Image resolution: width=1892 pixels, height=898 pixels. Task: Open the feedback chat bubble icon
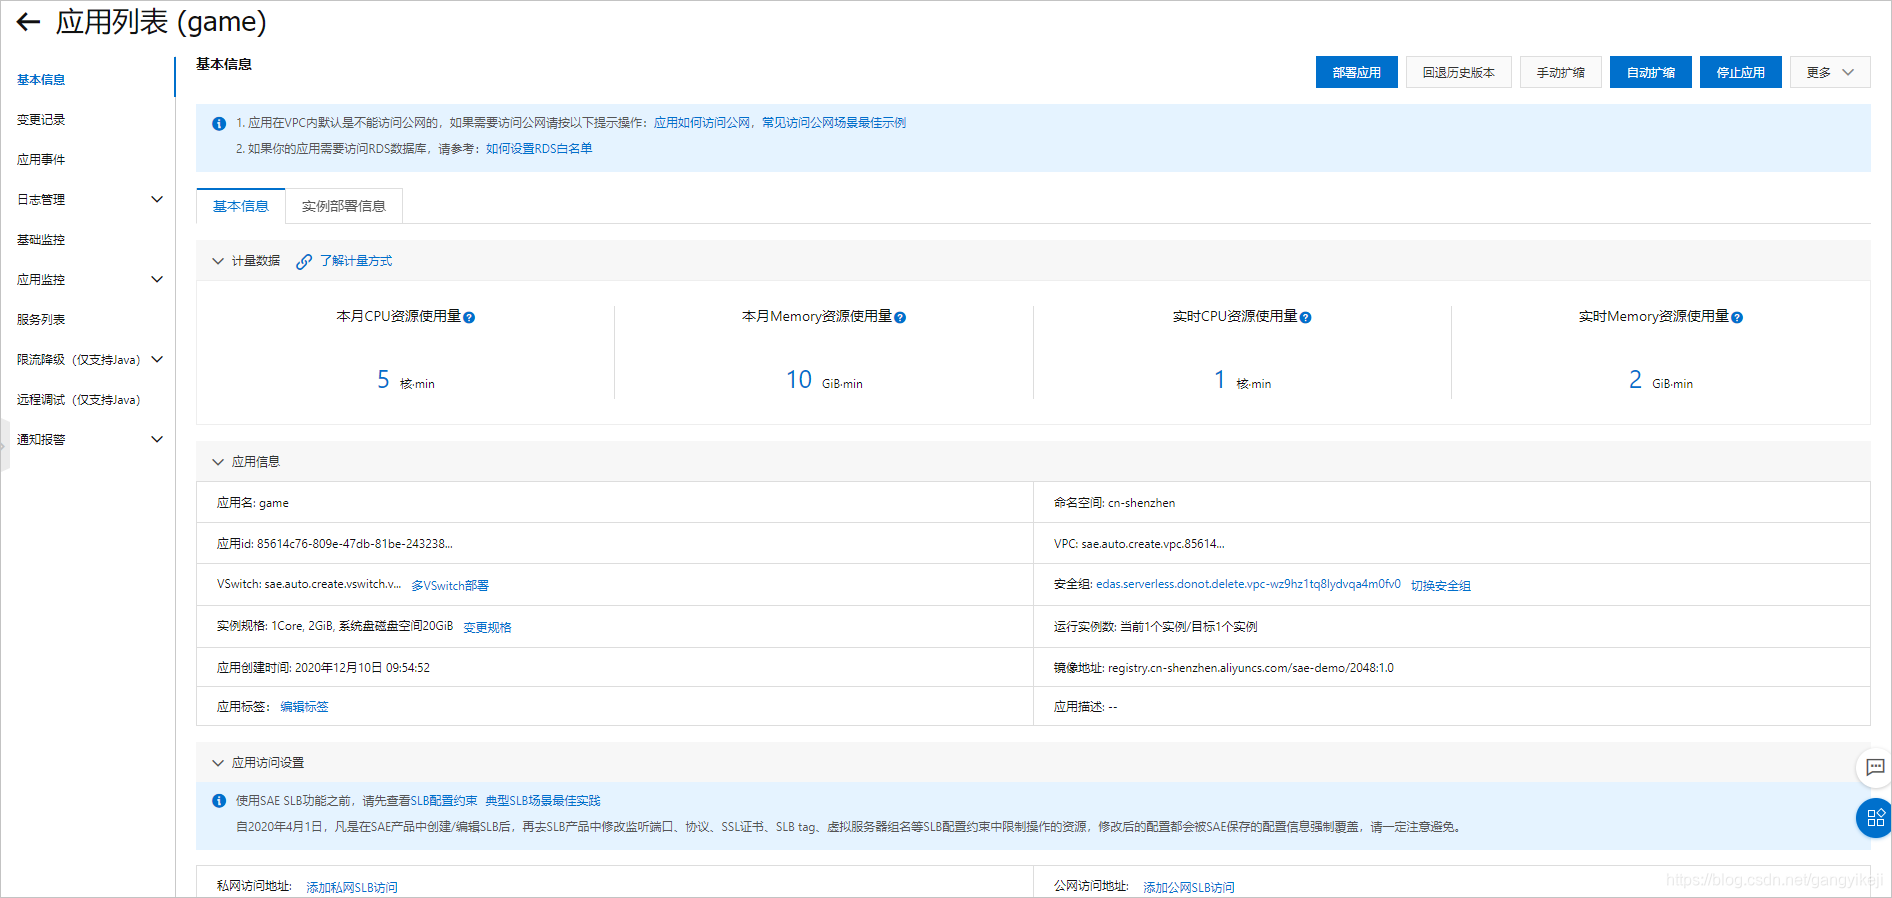[x=1875, y=767]
